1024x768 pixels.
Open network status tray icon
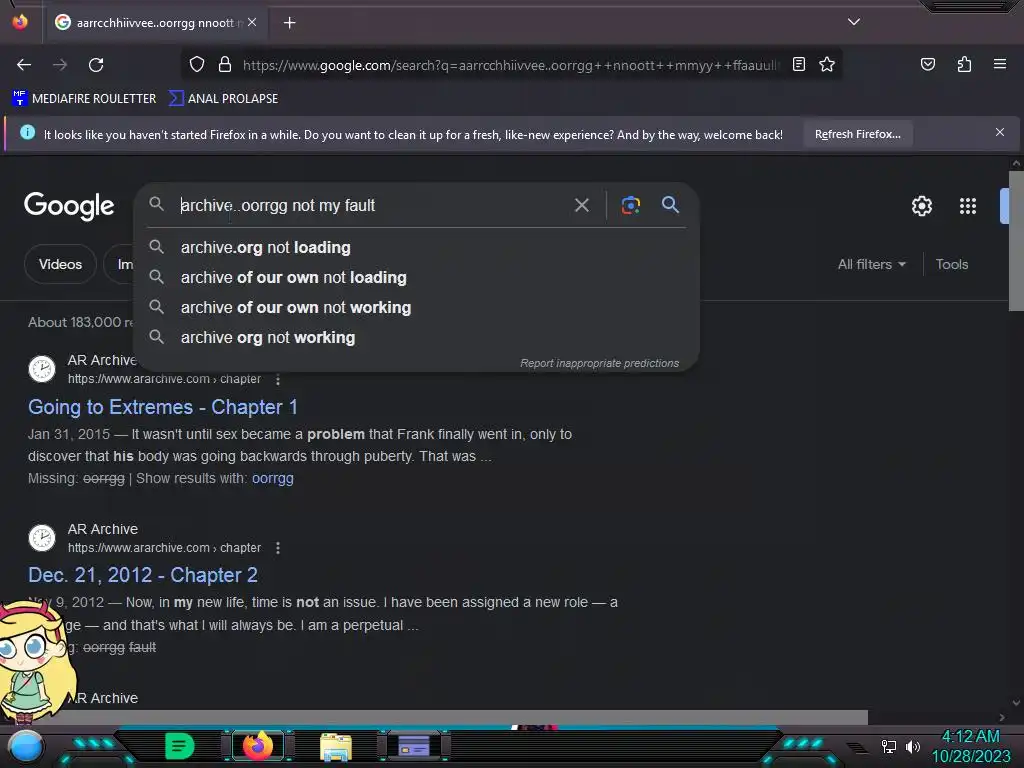click(x=888, y=746)
